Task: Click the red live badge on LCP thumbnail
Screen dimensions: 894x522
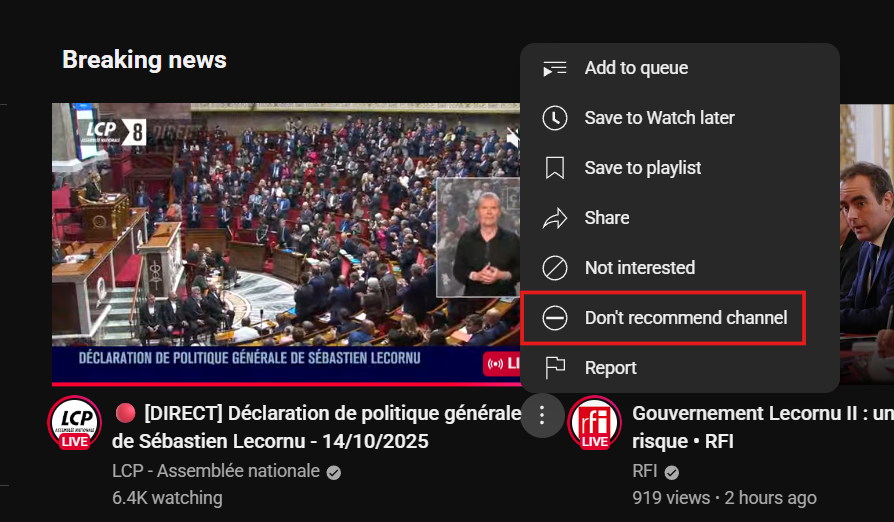Action: click(501, 363)
